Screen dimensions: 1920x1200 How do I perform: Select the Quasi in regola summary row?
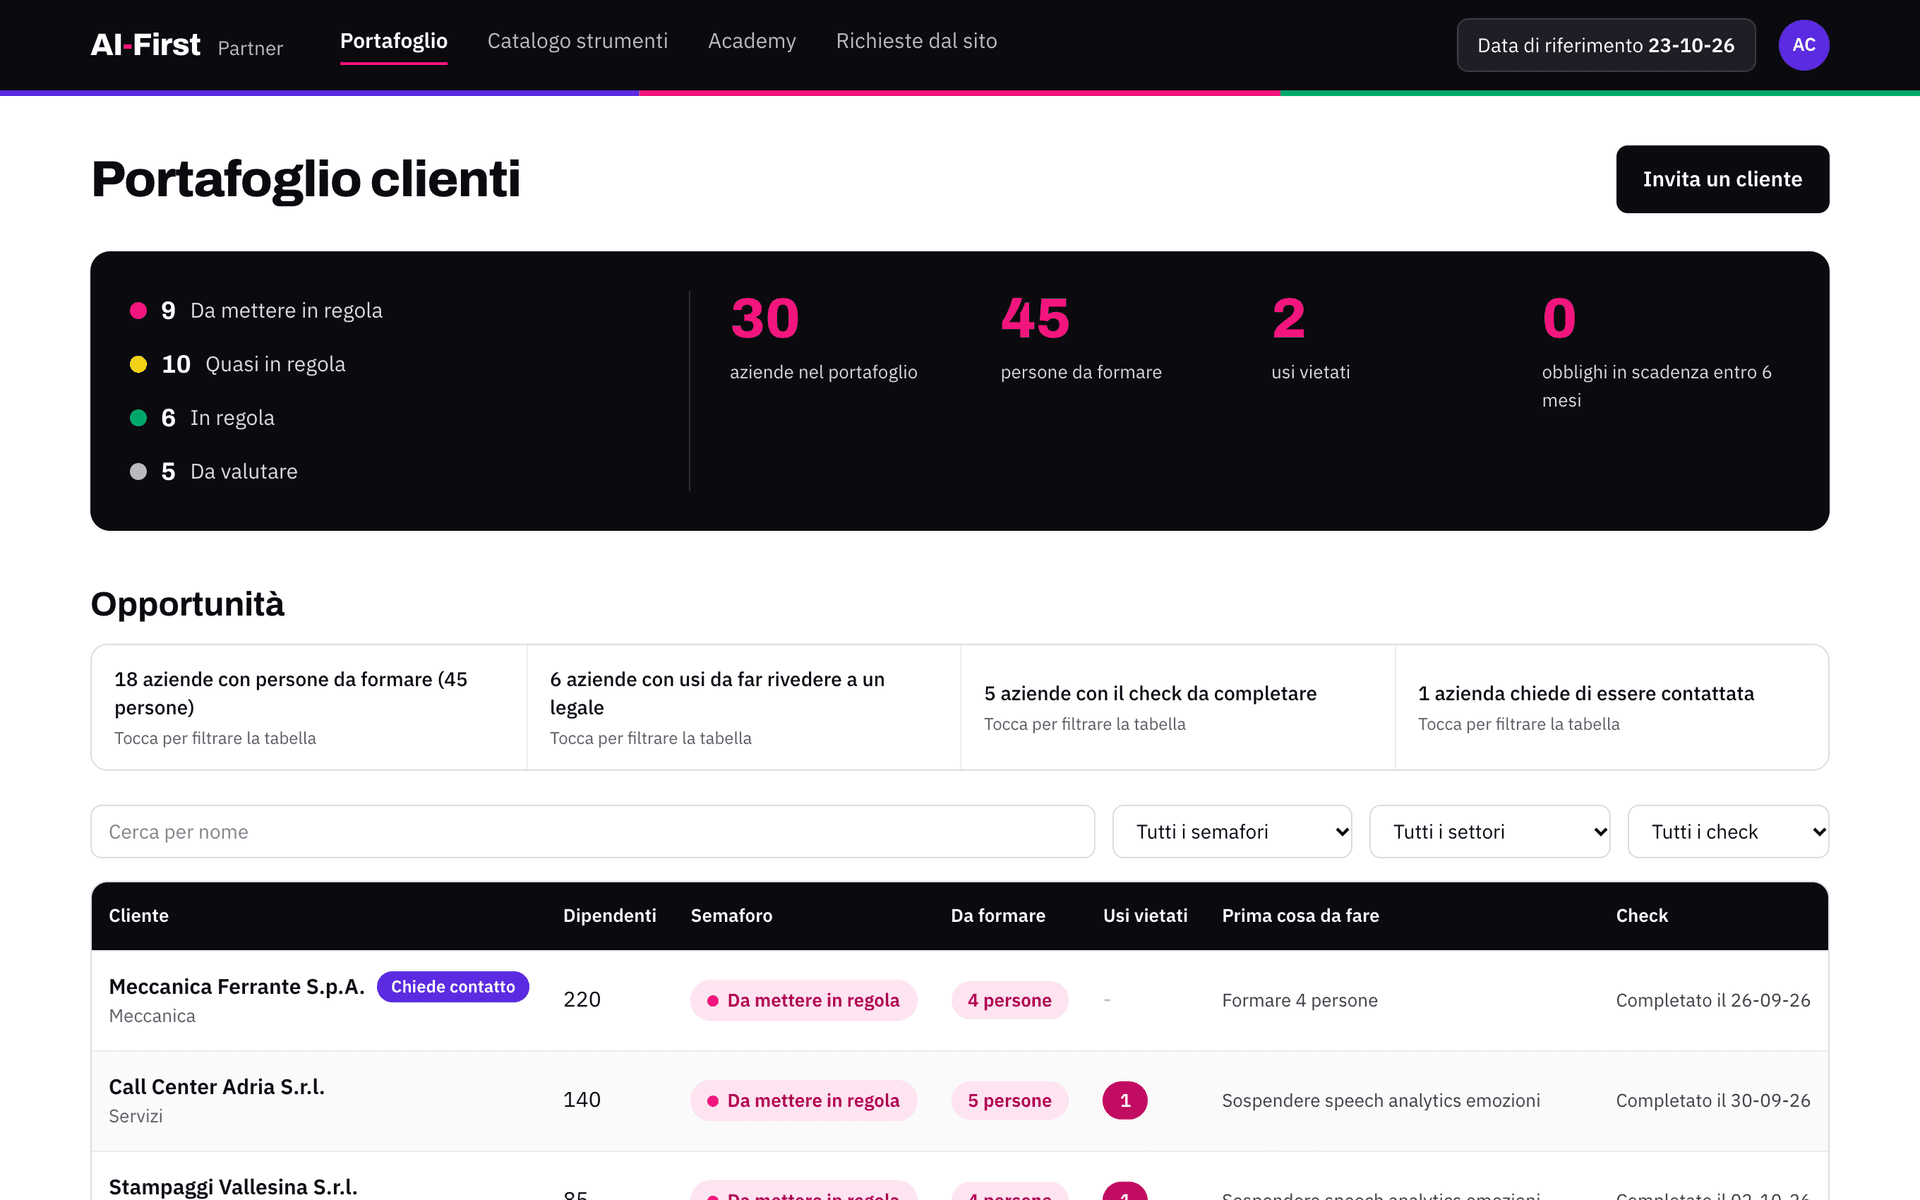click(x=238, y=364)
